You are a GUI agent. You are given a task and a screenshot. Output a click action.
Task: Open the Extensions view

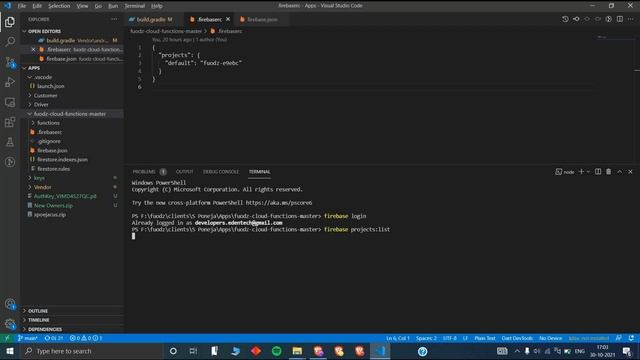pyautogui.click(x=10, y=122)
